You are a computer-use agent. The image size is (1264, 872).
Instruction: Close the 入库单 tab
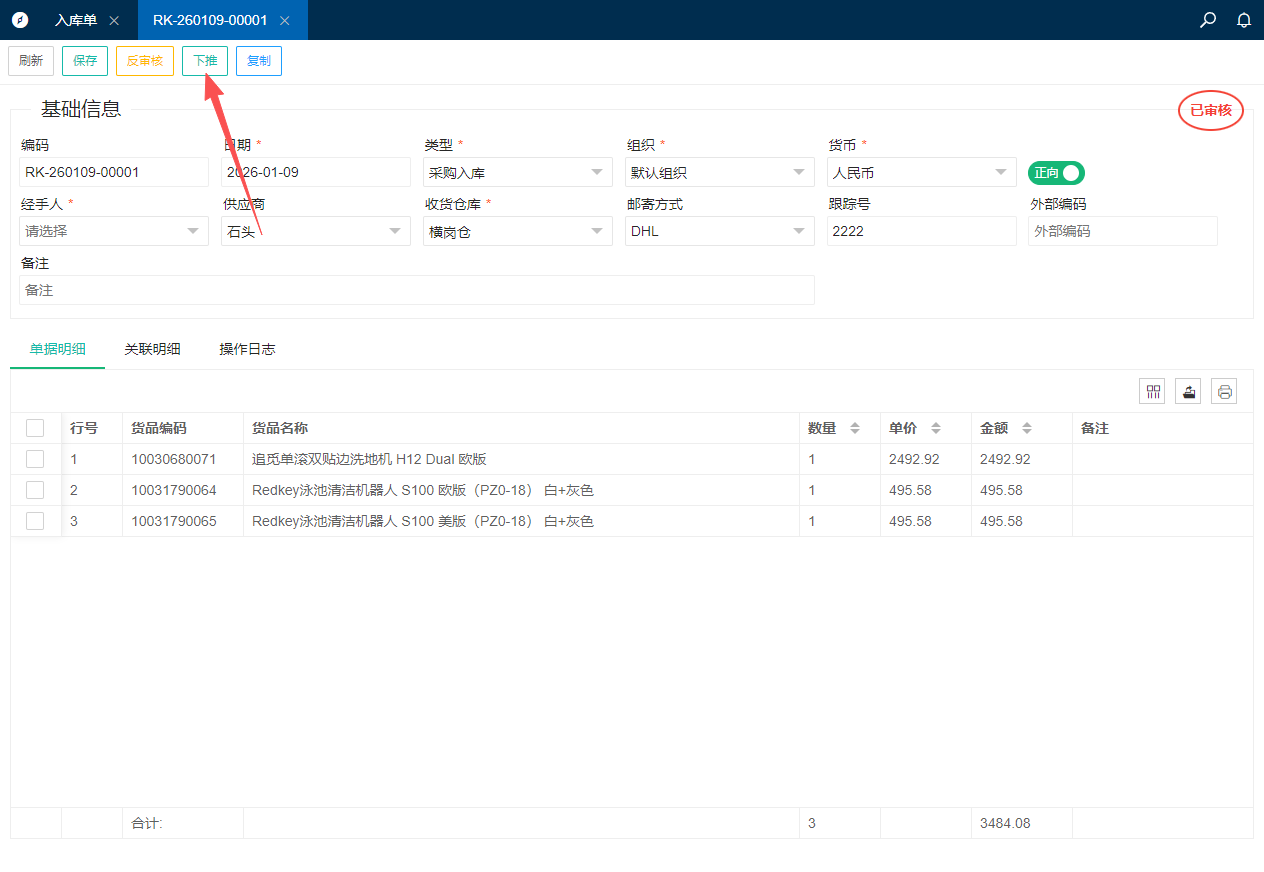click(x=114, y=20)
